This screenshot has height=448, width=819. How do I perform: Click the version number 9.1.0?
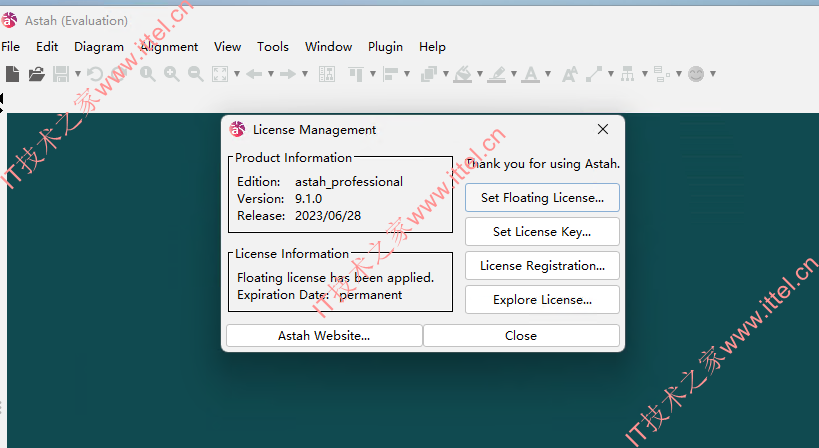tap(309, 199)
